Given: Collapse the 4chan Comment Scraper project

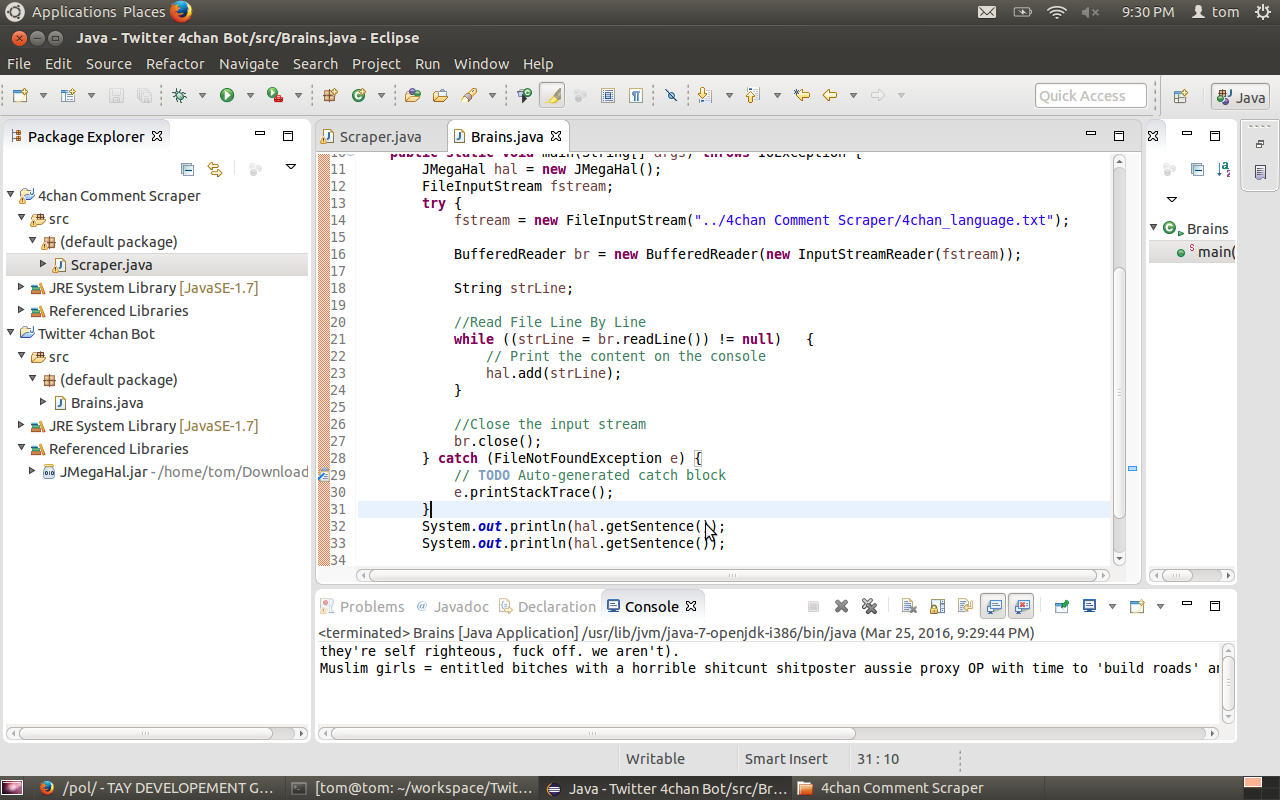Looking at the screenshot, I should [x=11, y=195].
